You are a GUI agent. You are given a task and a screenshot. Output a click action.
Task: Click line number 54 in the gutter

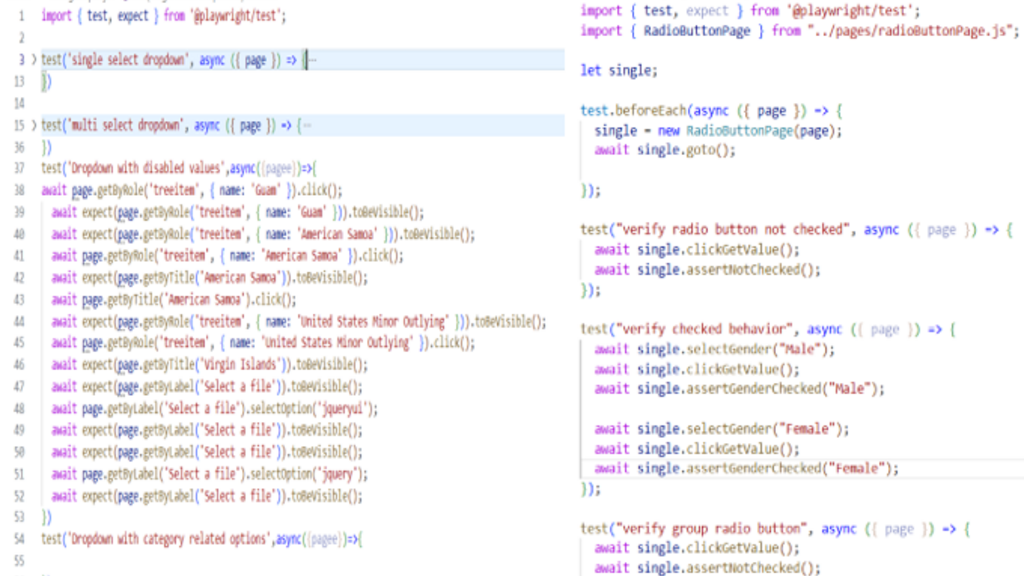[x=19, y=539]
